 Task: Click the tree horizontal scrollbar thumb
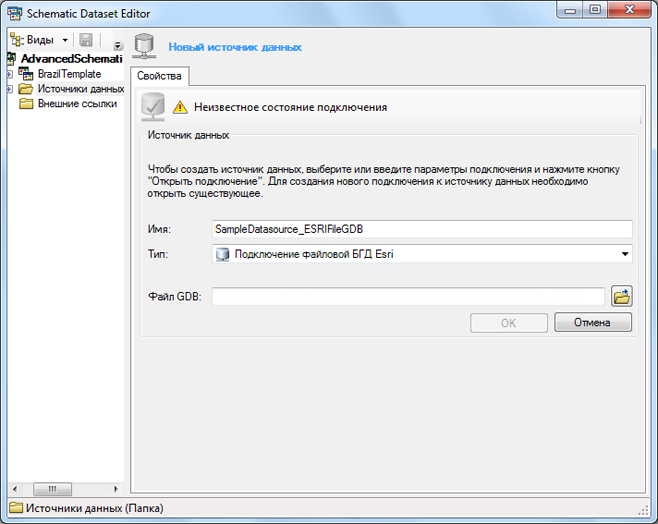pyautogui.click(x=52, y=489)
